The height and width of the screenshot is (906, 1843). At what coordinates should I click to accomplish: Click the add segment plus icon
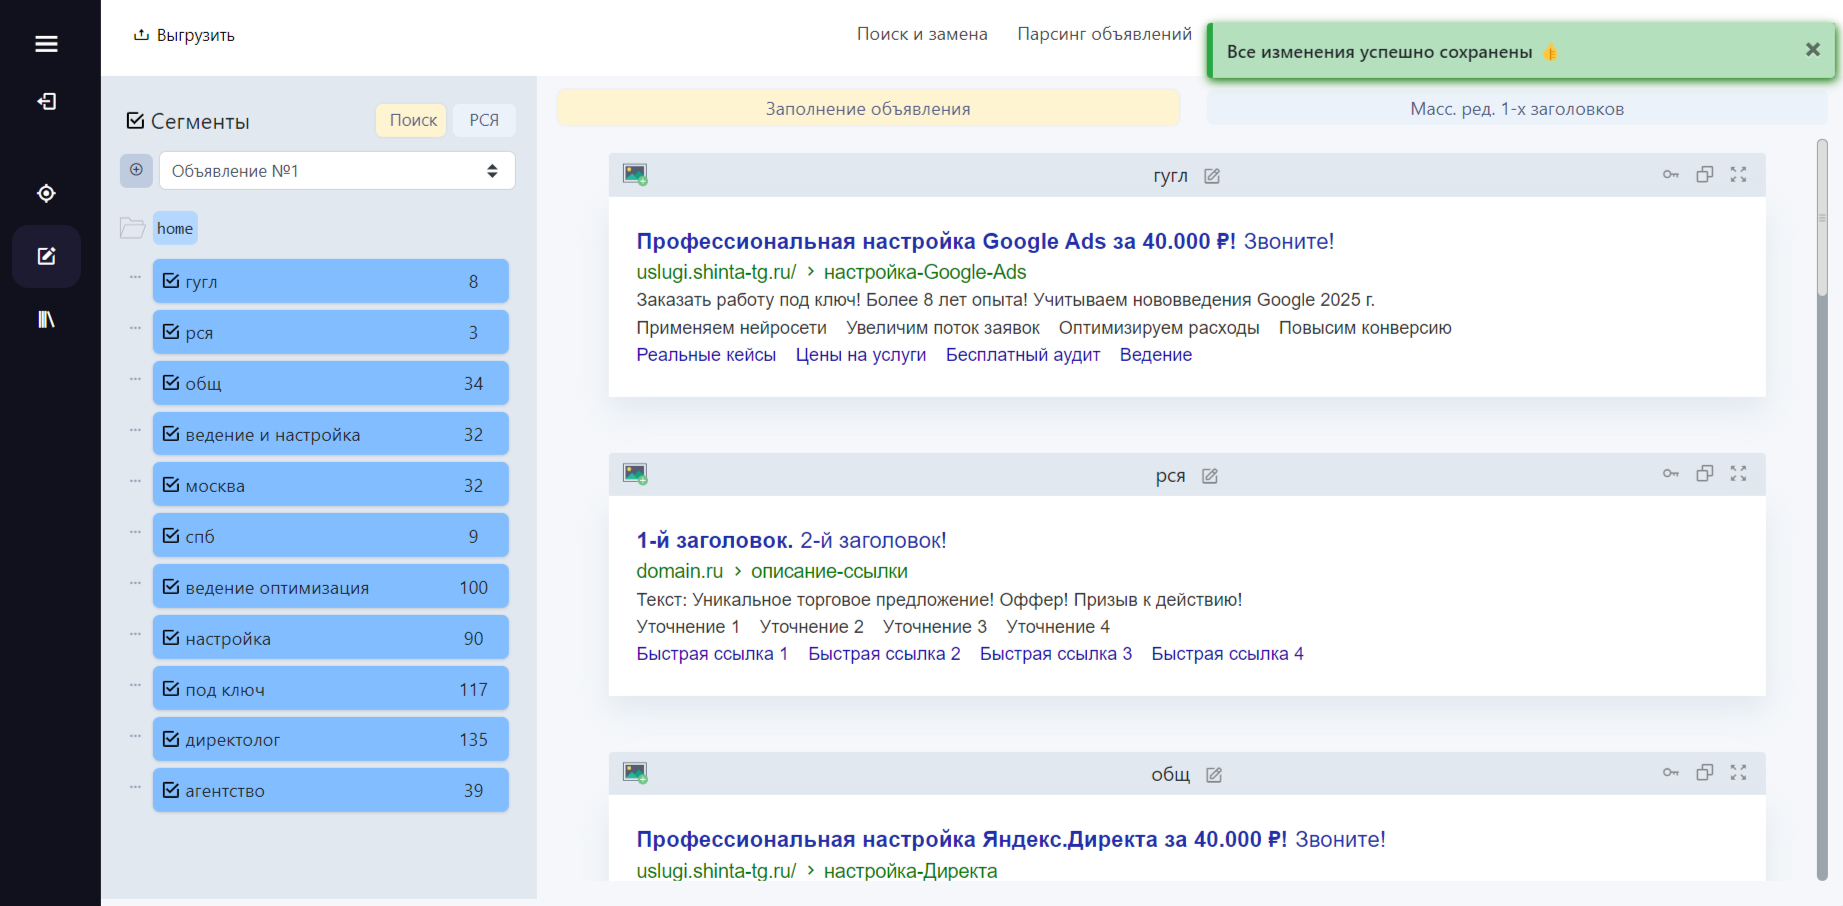tap(137, 170)
